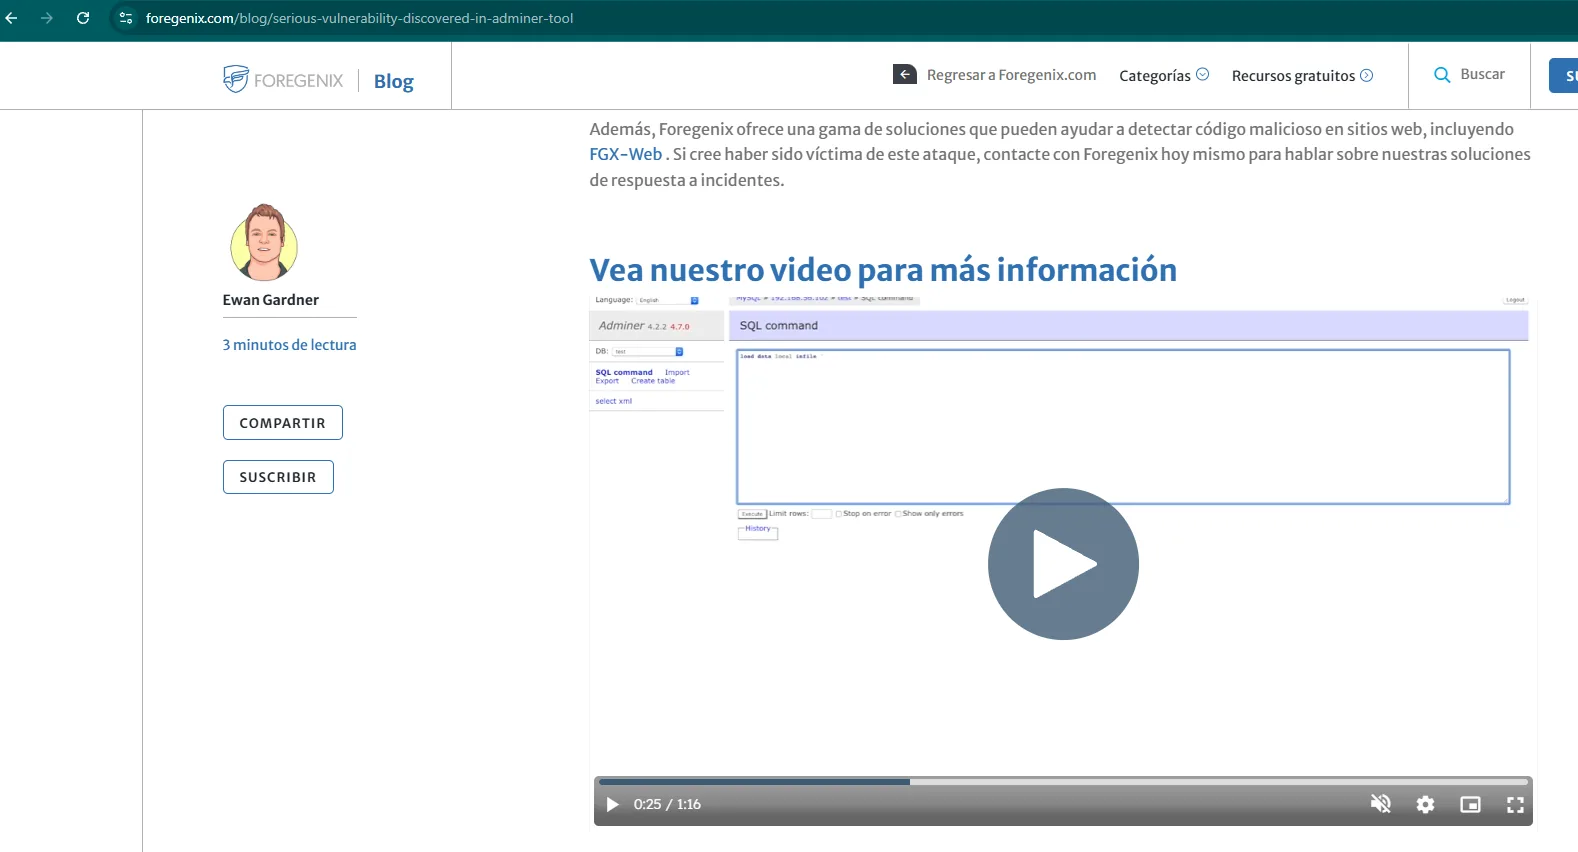Image resolution: width=1578 pixels, height=852 pixels.
Task: Click the SUSCRIBIR button
Action: 278,477
